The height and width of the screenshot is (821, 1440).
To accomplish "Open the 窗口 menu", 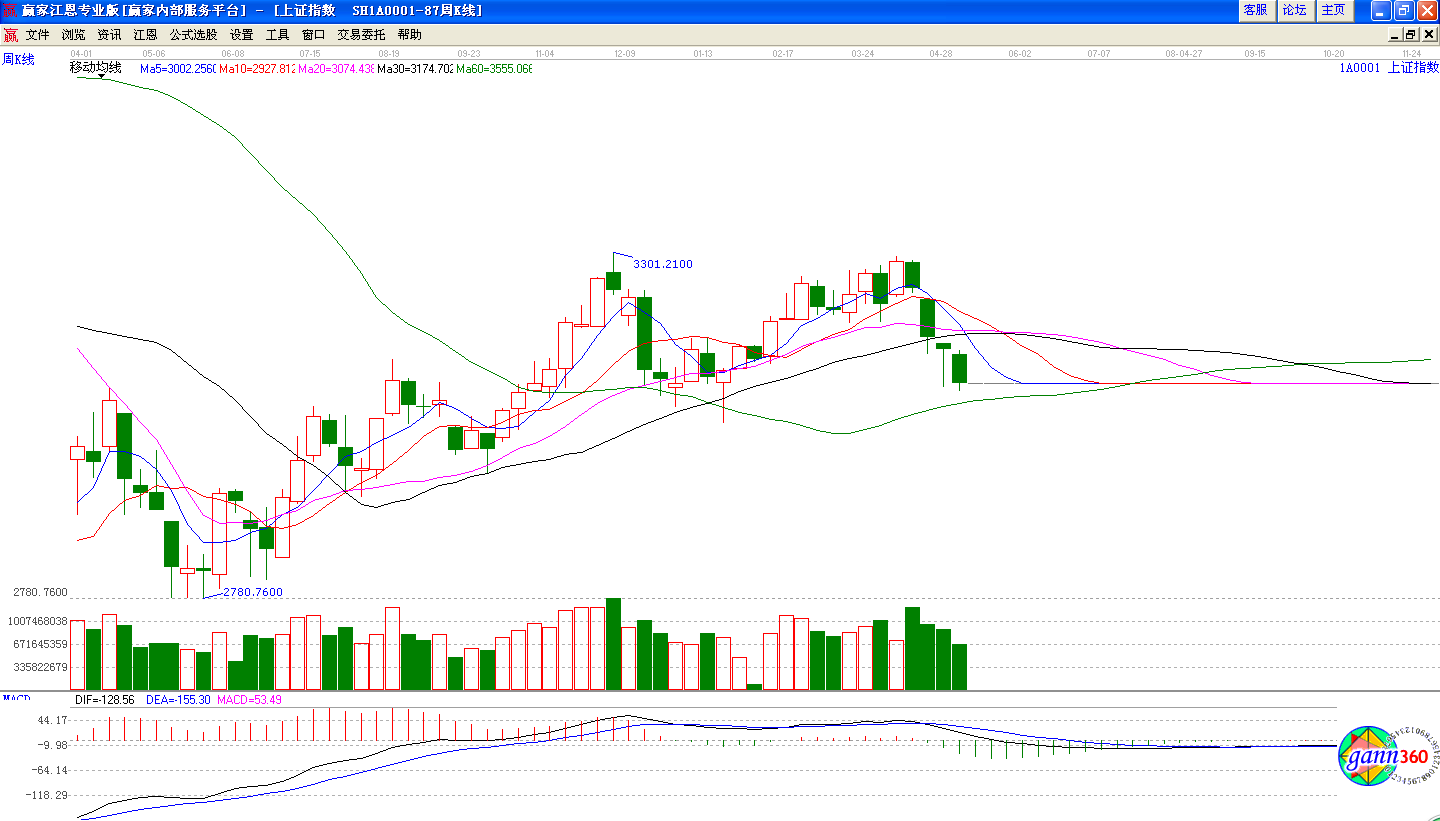I will point(313,34).
